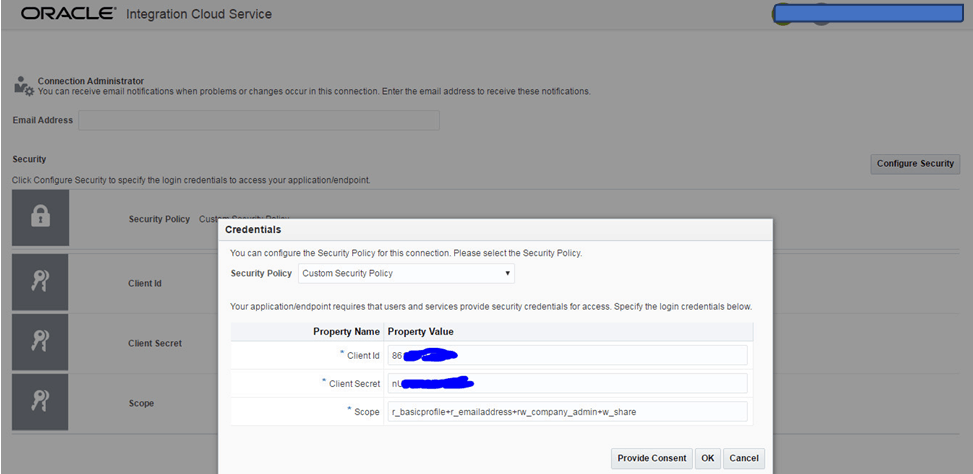The image size is (973, 474).
Task: Click the Property Value column header
Action: click(x=421, y=332)
